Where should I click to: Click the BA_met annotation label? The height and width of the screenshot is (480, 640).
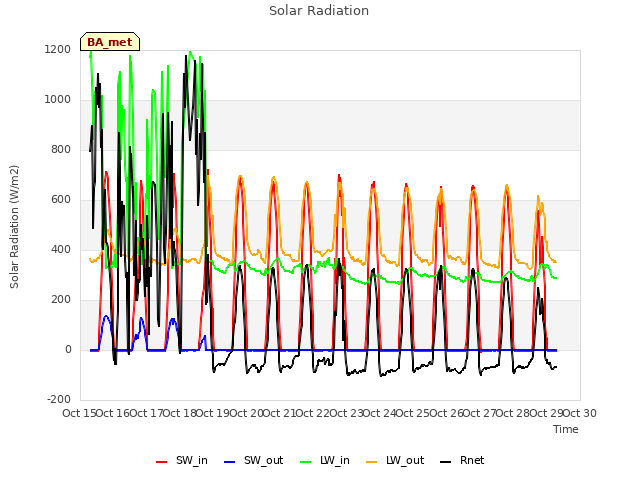pyautogui.click(x=110, y=42)
